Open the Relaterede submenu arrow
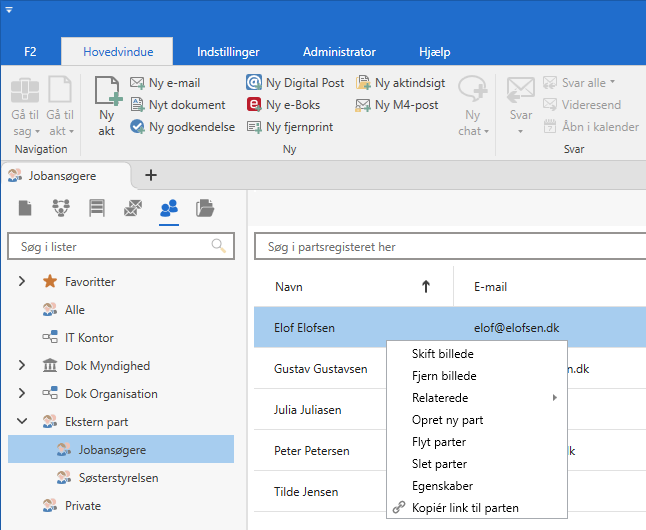The image size is (646, 530). (555, 398)
